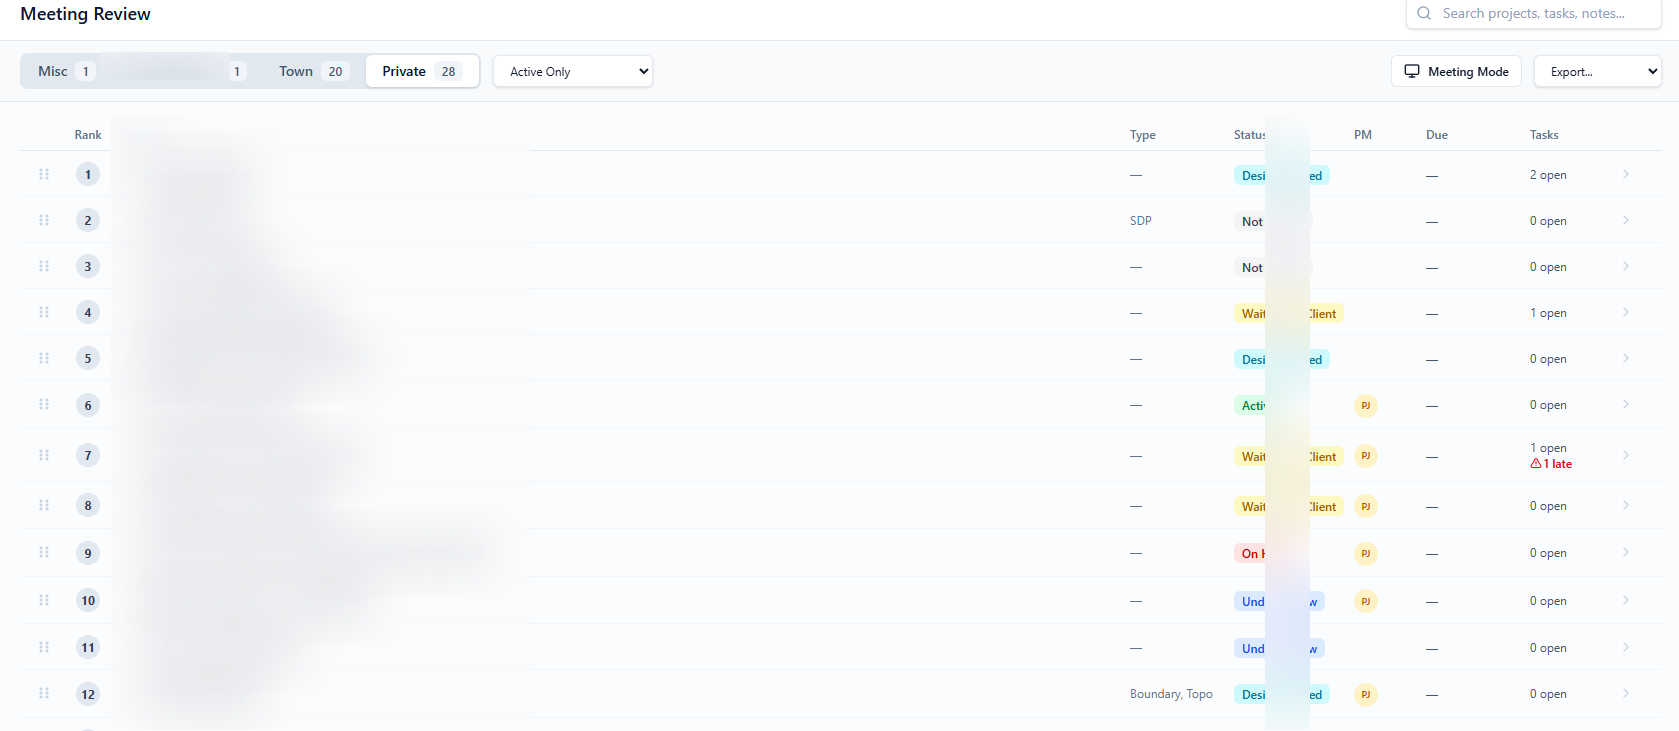Click the drag handle on rank 9 row

click(x=44, y=552)
